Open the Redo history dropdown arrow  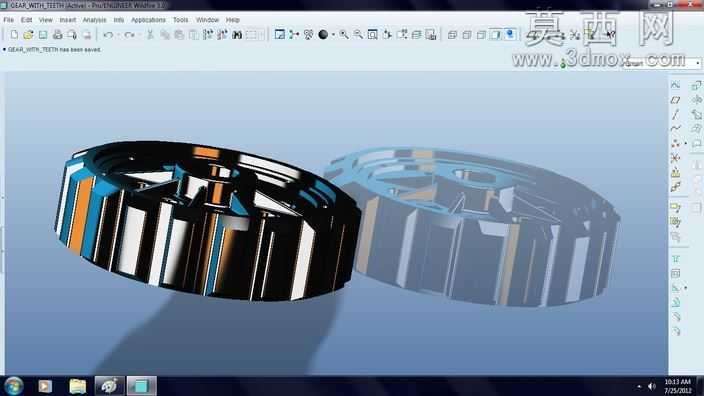click(139, 35)
